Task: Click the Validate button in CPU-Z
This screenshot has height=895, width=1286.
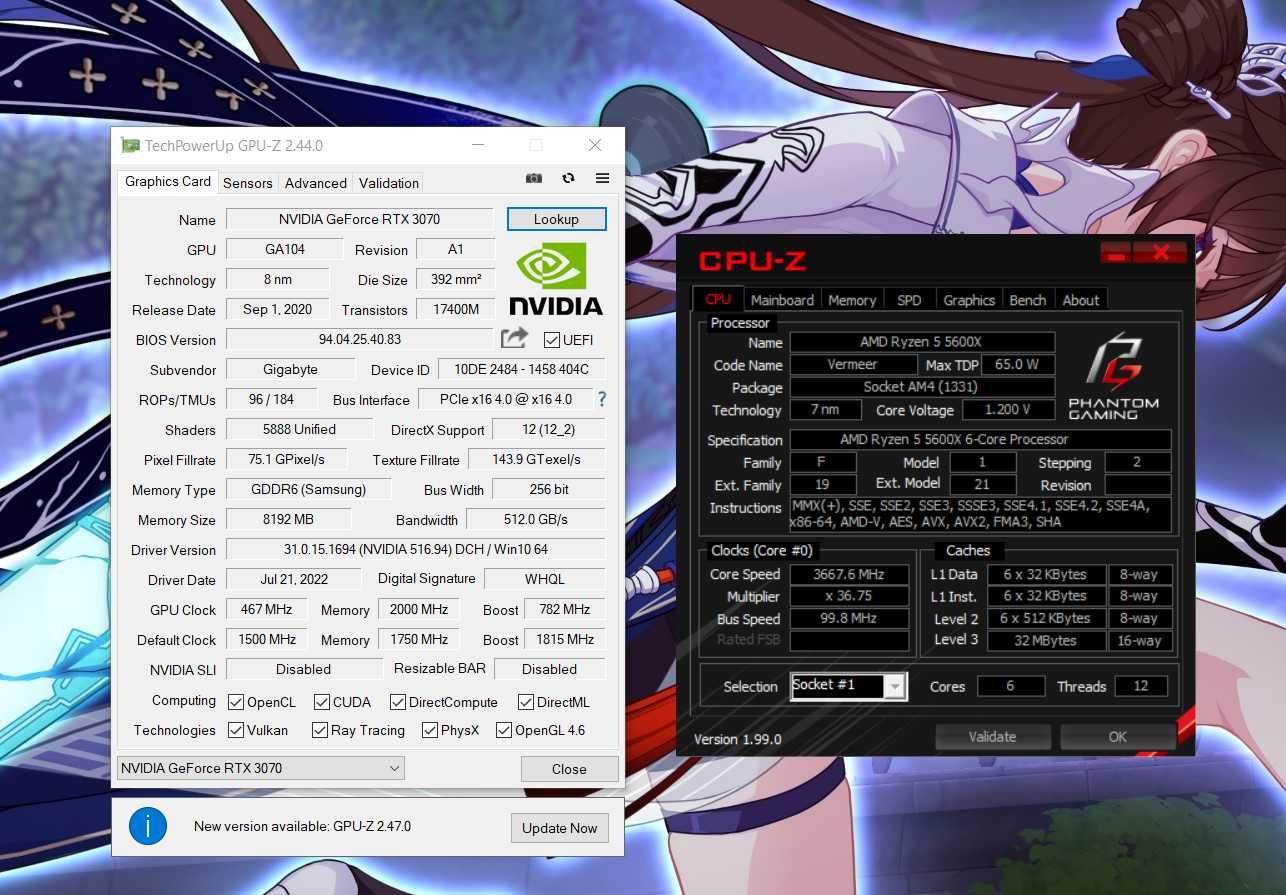Action: click(992, 737)
